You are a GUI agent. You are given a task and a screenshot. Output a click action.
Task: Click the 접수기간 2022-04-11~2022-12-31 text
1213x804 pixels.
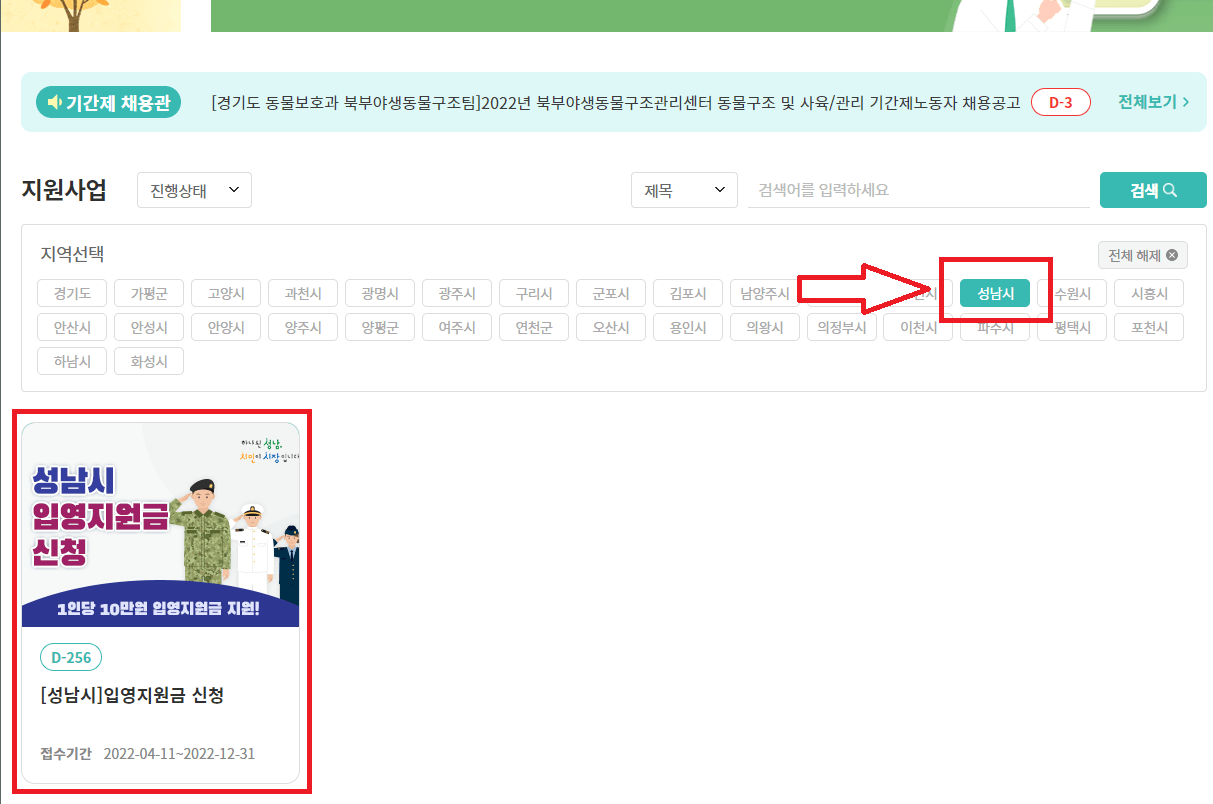click(x=147, y=753)
